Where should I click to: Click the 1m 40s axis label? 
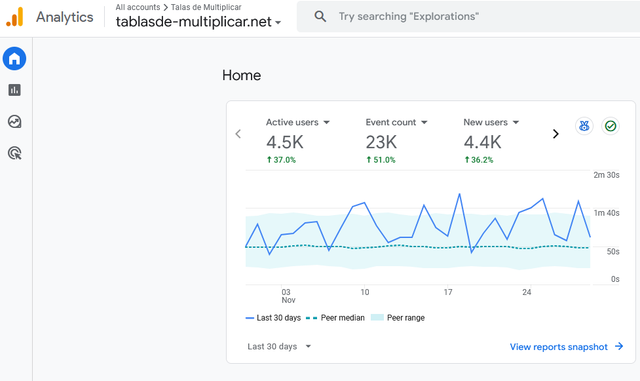pyautogui.click(x=606, y=213)
